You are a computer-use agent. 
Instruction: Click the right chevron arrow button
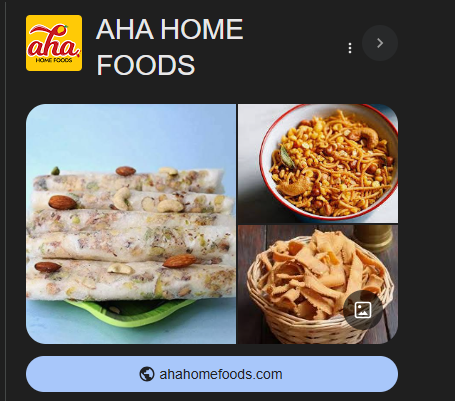click(x=380, y=43)
